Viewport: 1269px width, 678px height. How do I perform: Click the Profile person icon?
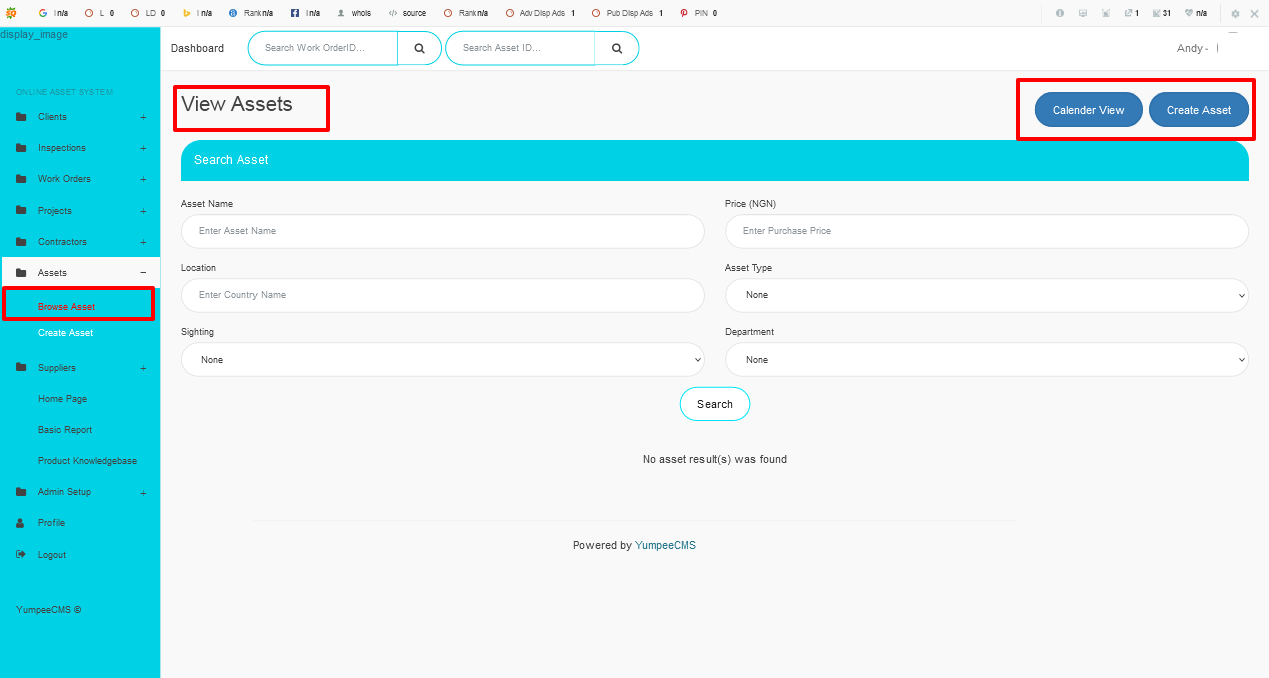[x=21, y=523]
